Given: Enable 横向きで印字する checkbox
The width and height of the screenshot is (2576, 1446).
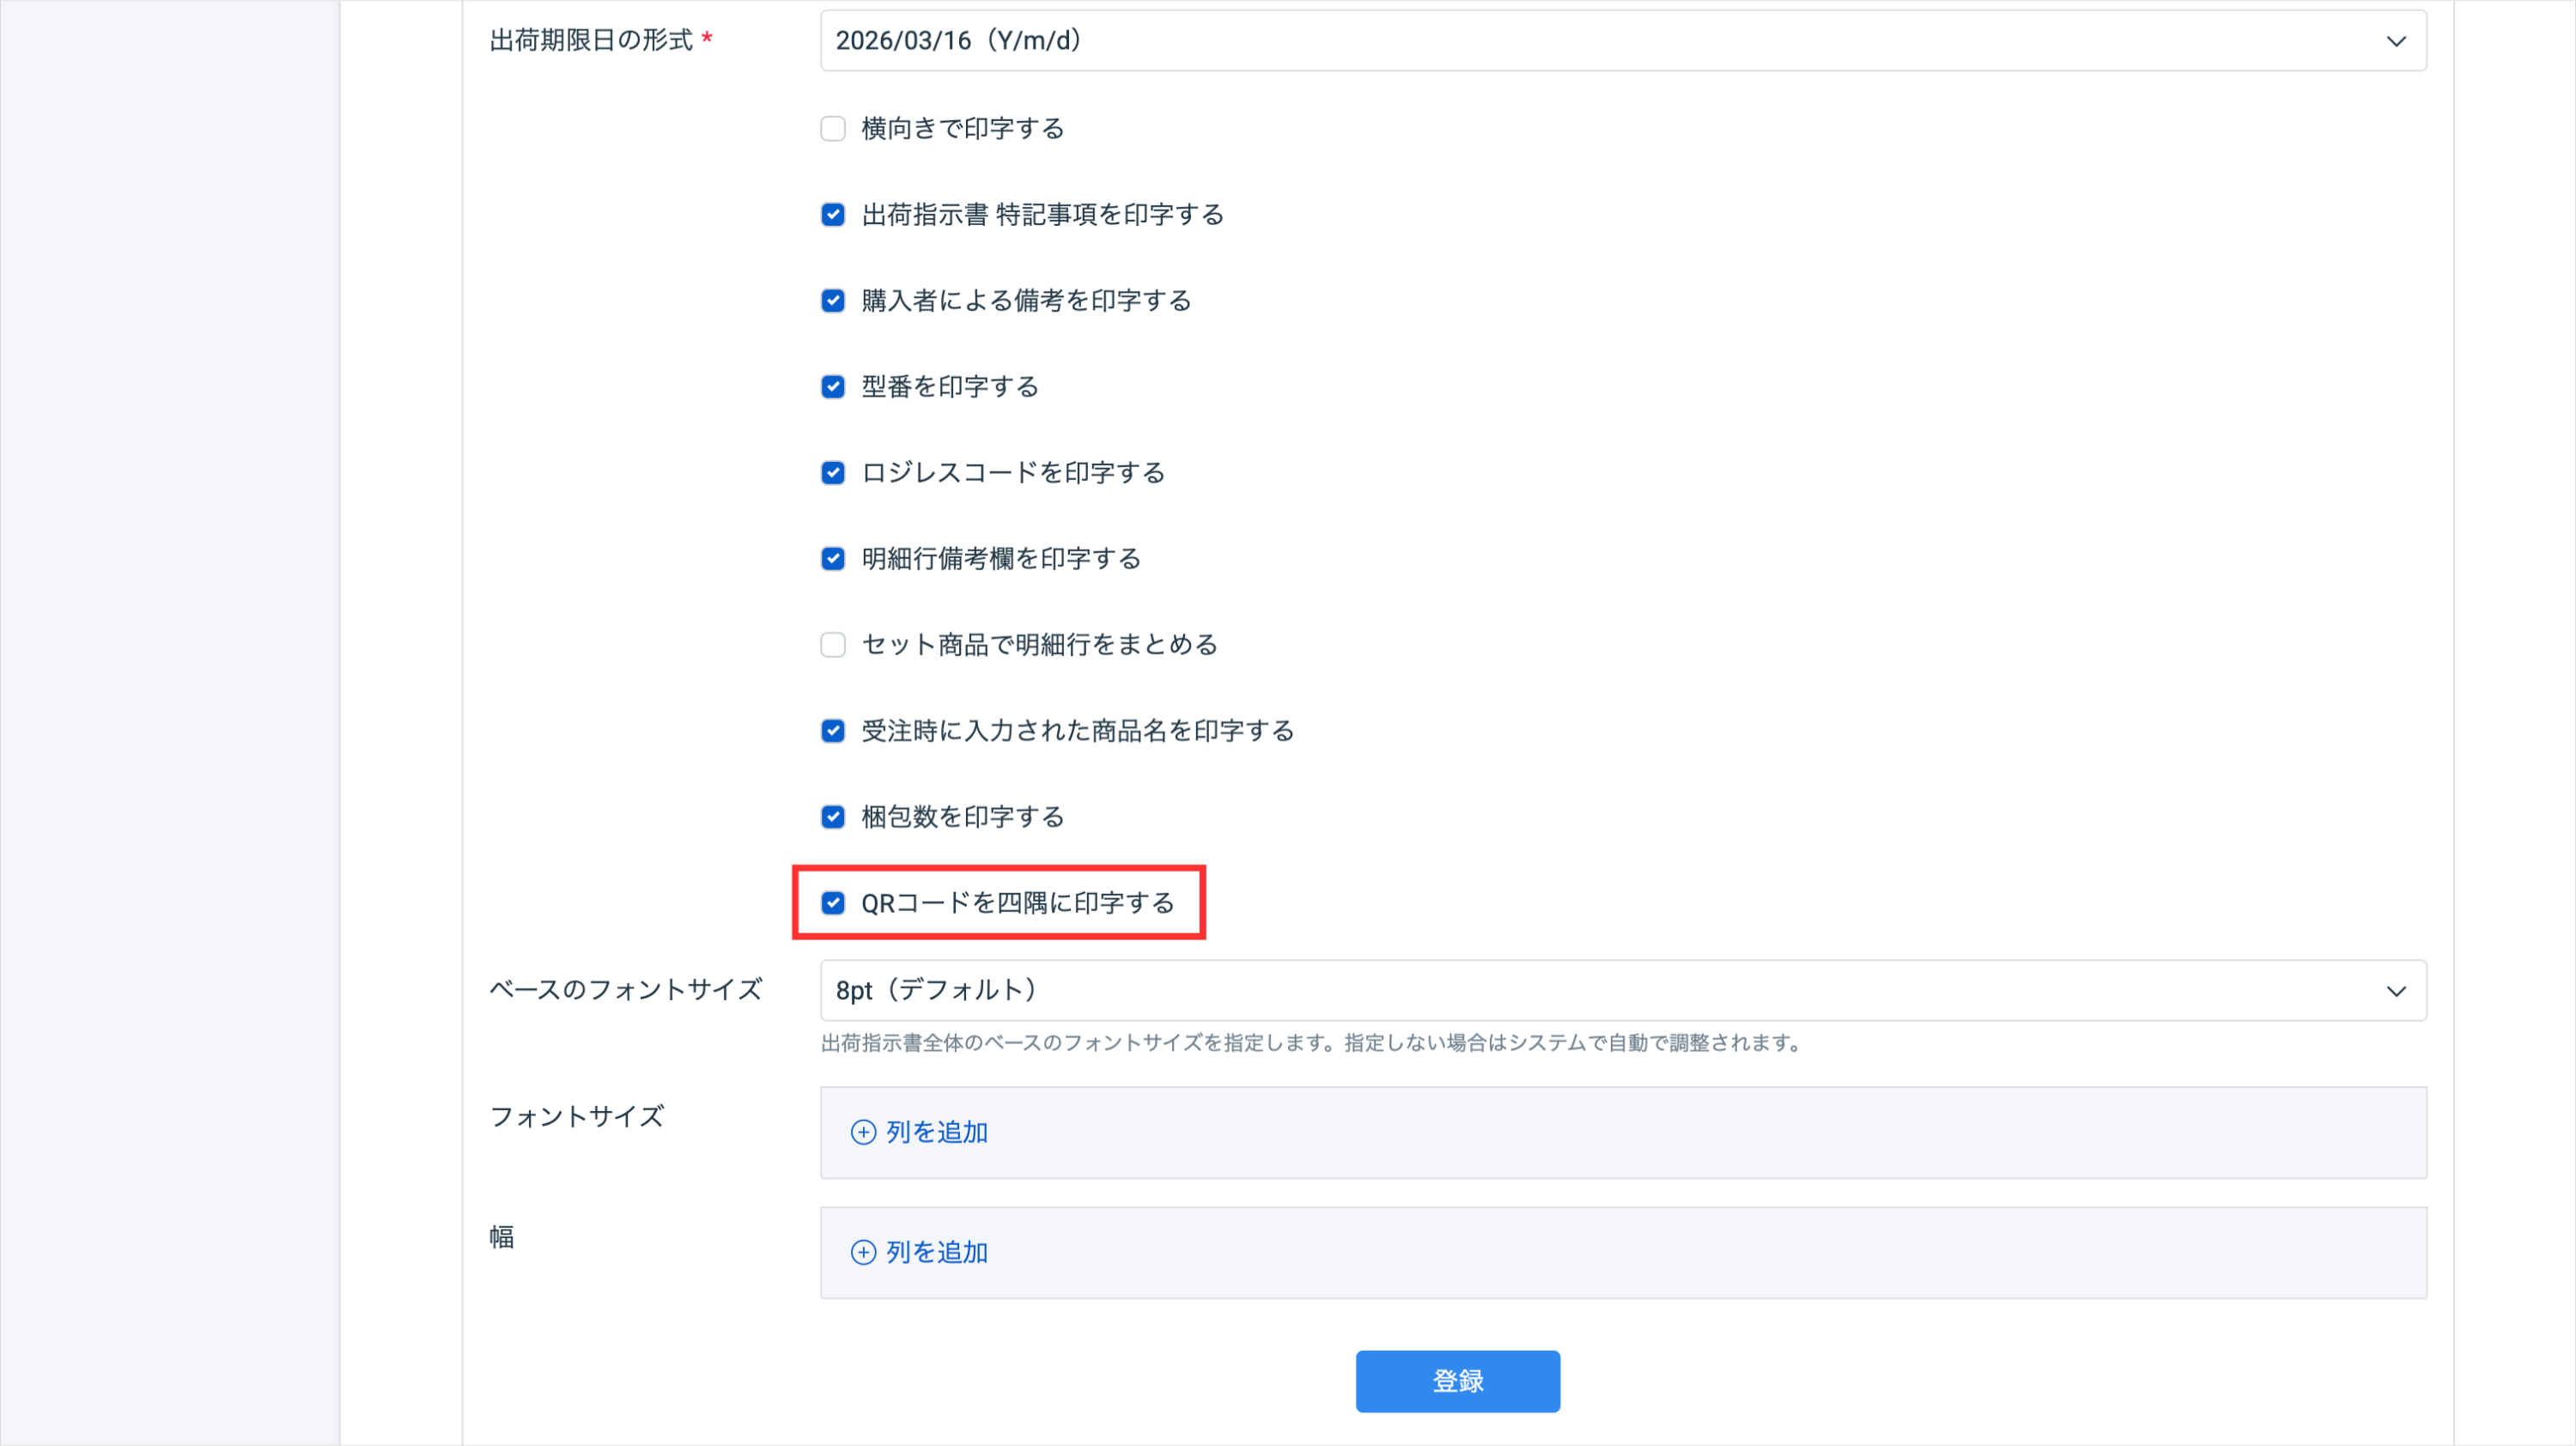Looking at the screenshot, I should pos(833,129).
